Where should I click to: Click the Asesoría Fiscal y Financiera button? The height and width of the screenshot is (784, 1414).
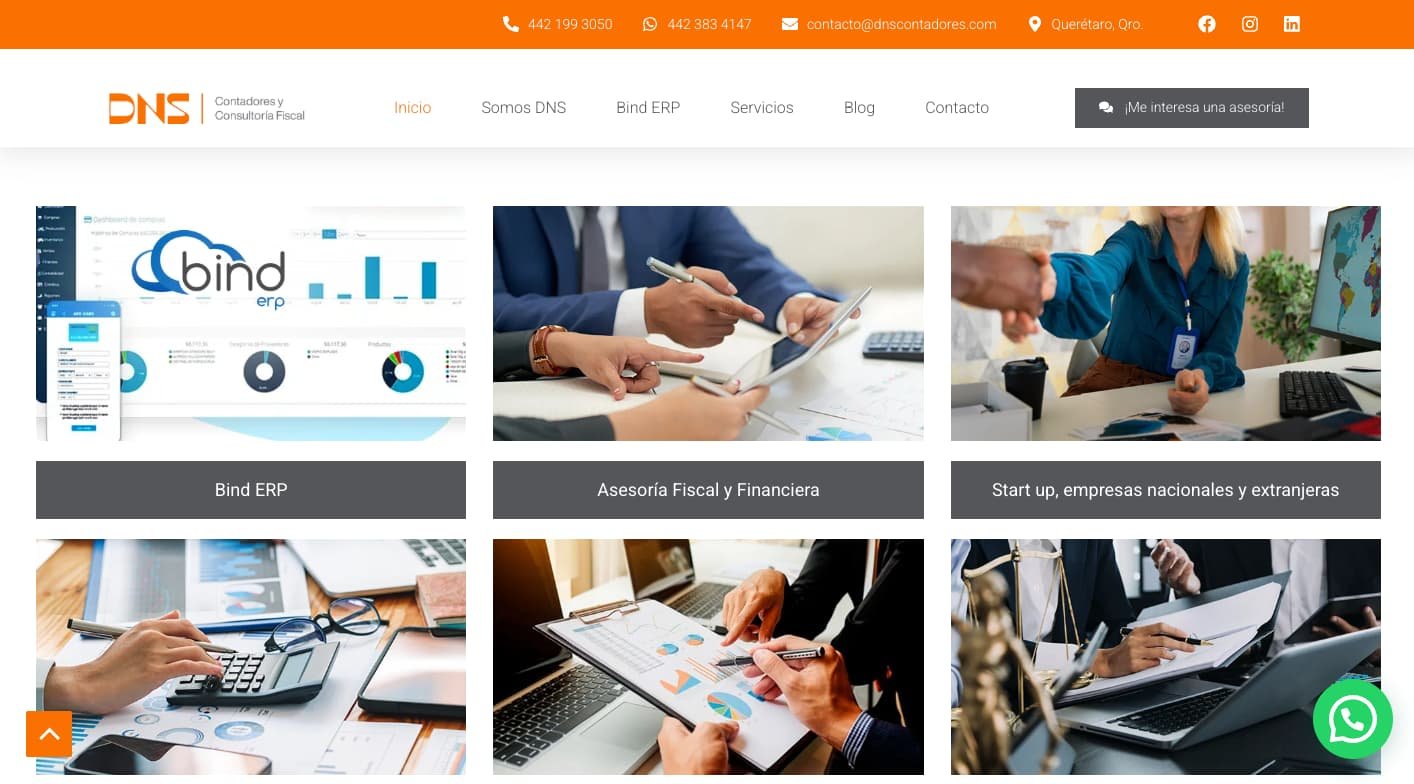pos(708,490)
